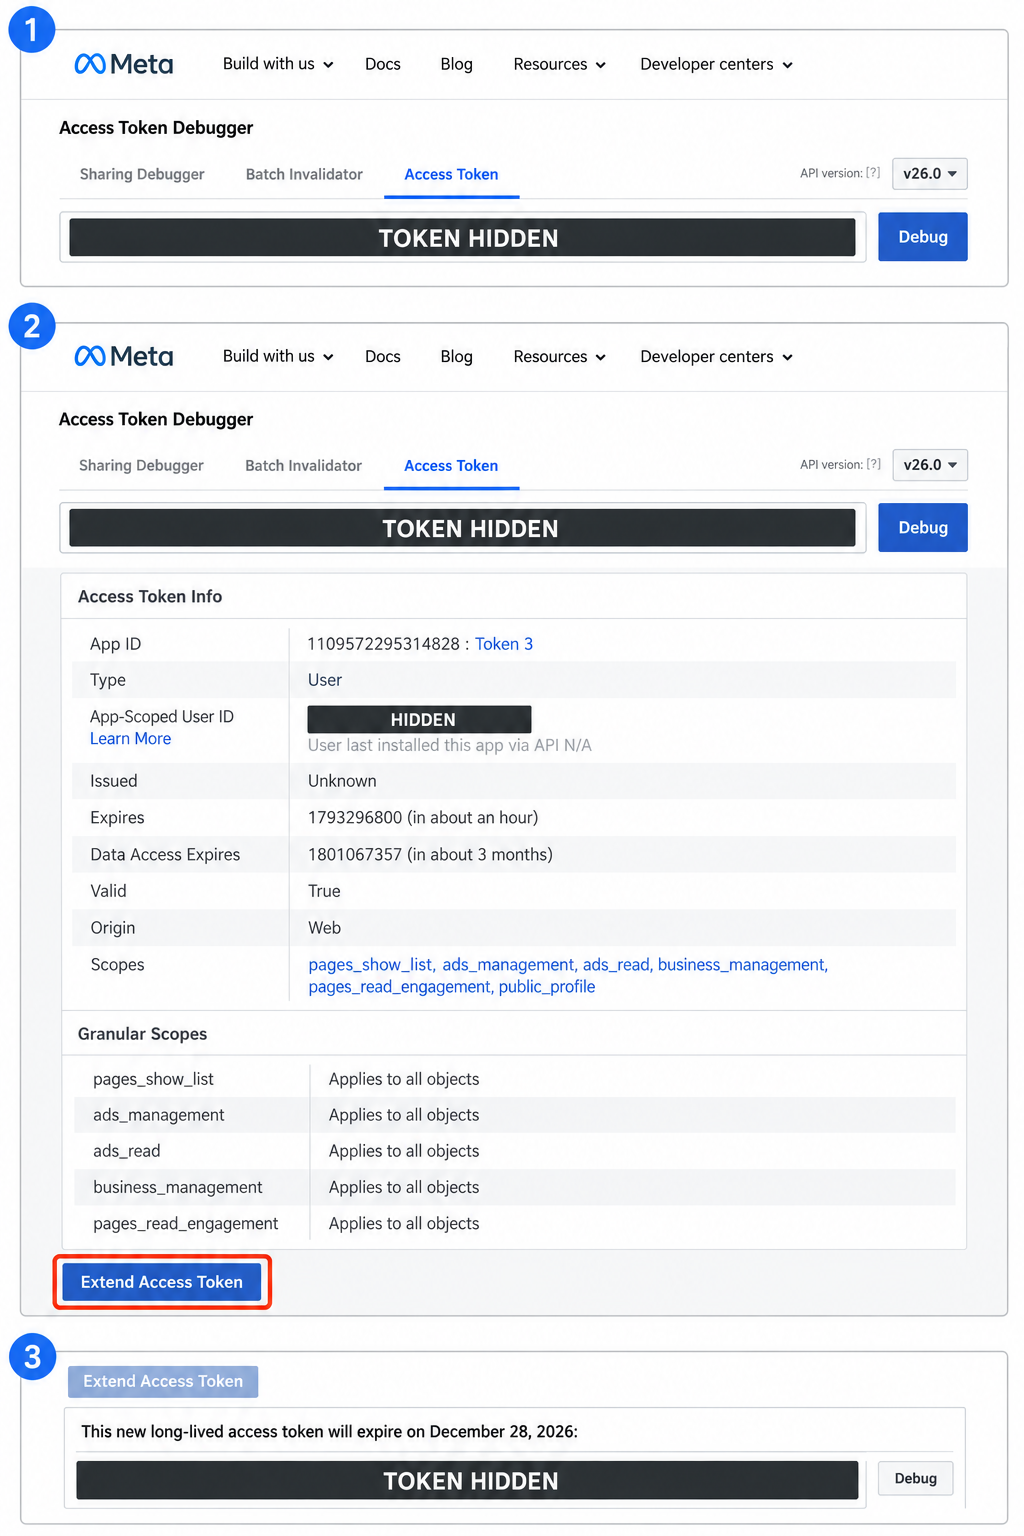The image size is (1024, 1536).
Task: Click pages_read_engagement row under Granular Scopes
Action: (514, 1223)
